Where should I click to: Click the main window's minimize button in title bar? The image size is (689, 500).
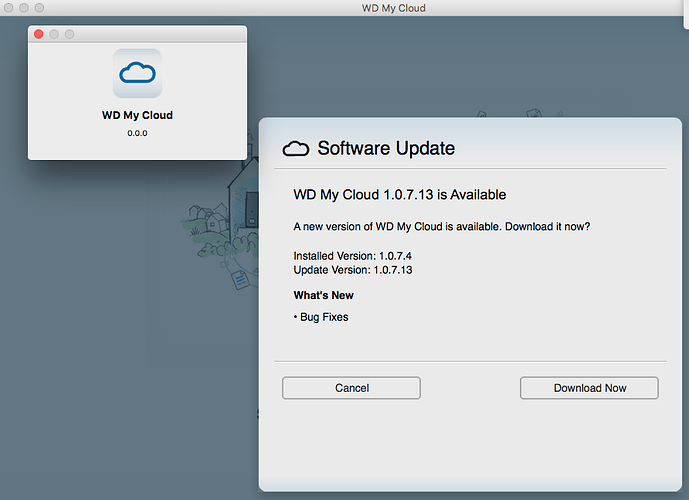click(24, 7)
